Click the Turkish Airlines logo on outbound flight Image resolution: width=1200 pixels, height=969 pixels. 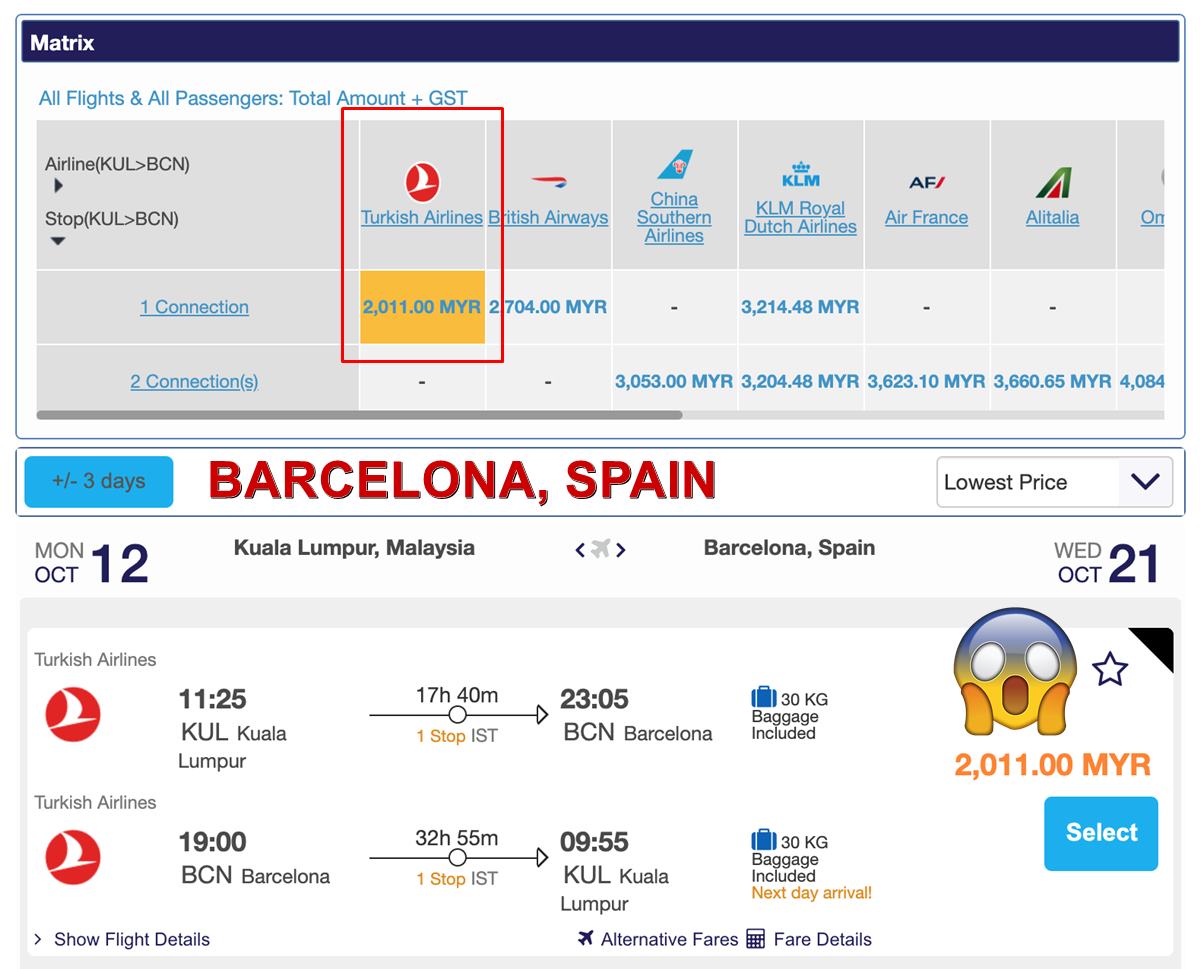pos(73,714)
